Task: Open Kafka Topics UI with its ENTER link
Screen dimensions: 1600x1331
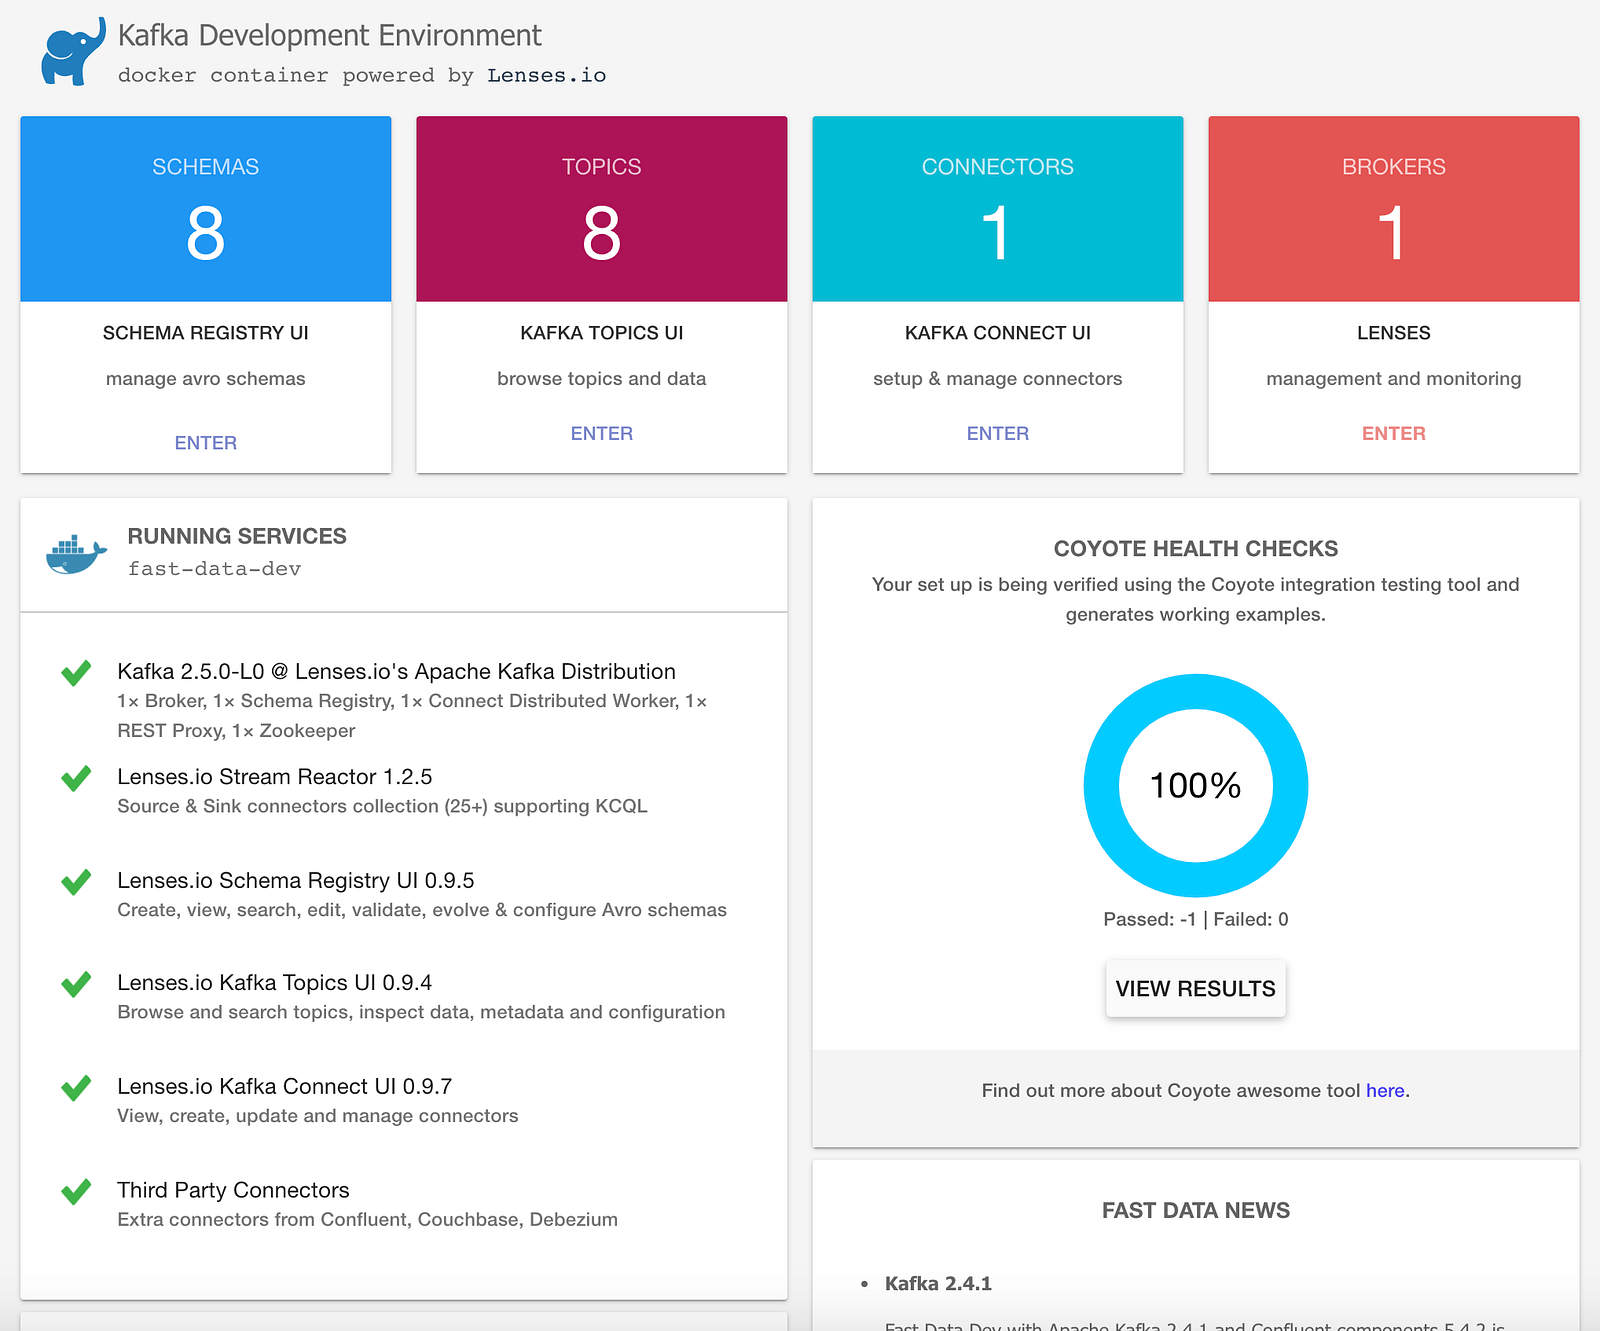Action: click(602, 434)
